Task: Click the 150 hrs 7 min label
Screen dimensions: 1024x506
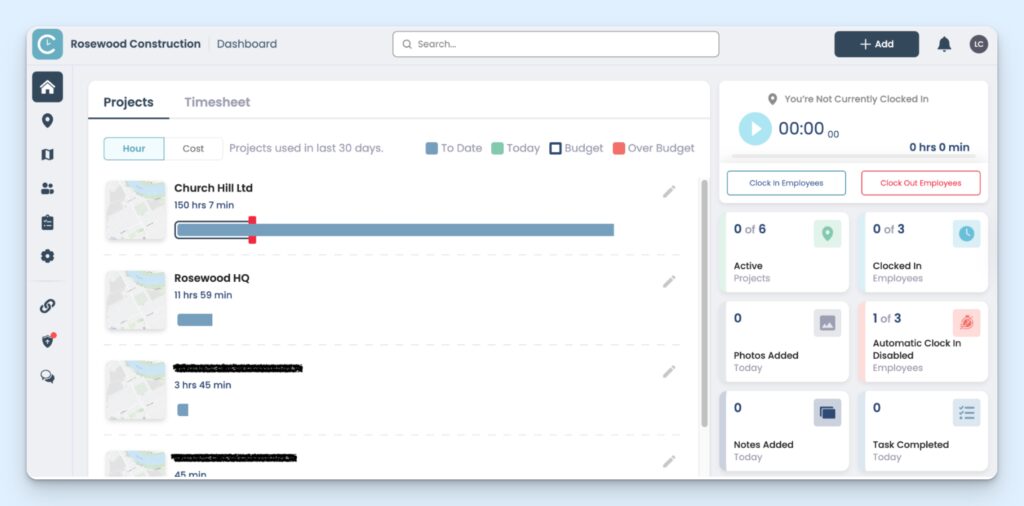Action: tap(204, 206)
